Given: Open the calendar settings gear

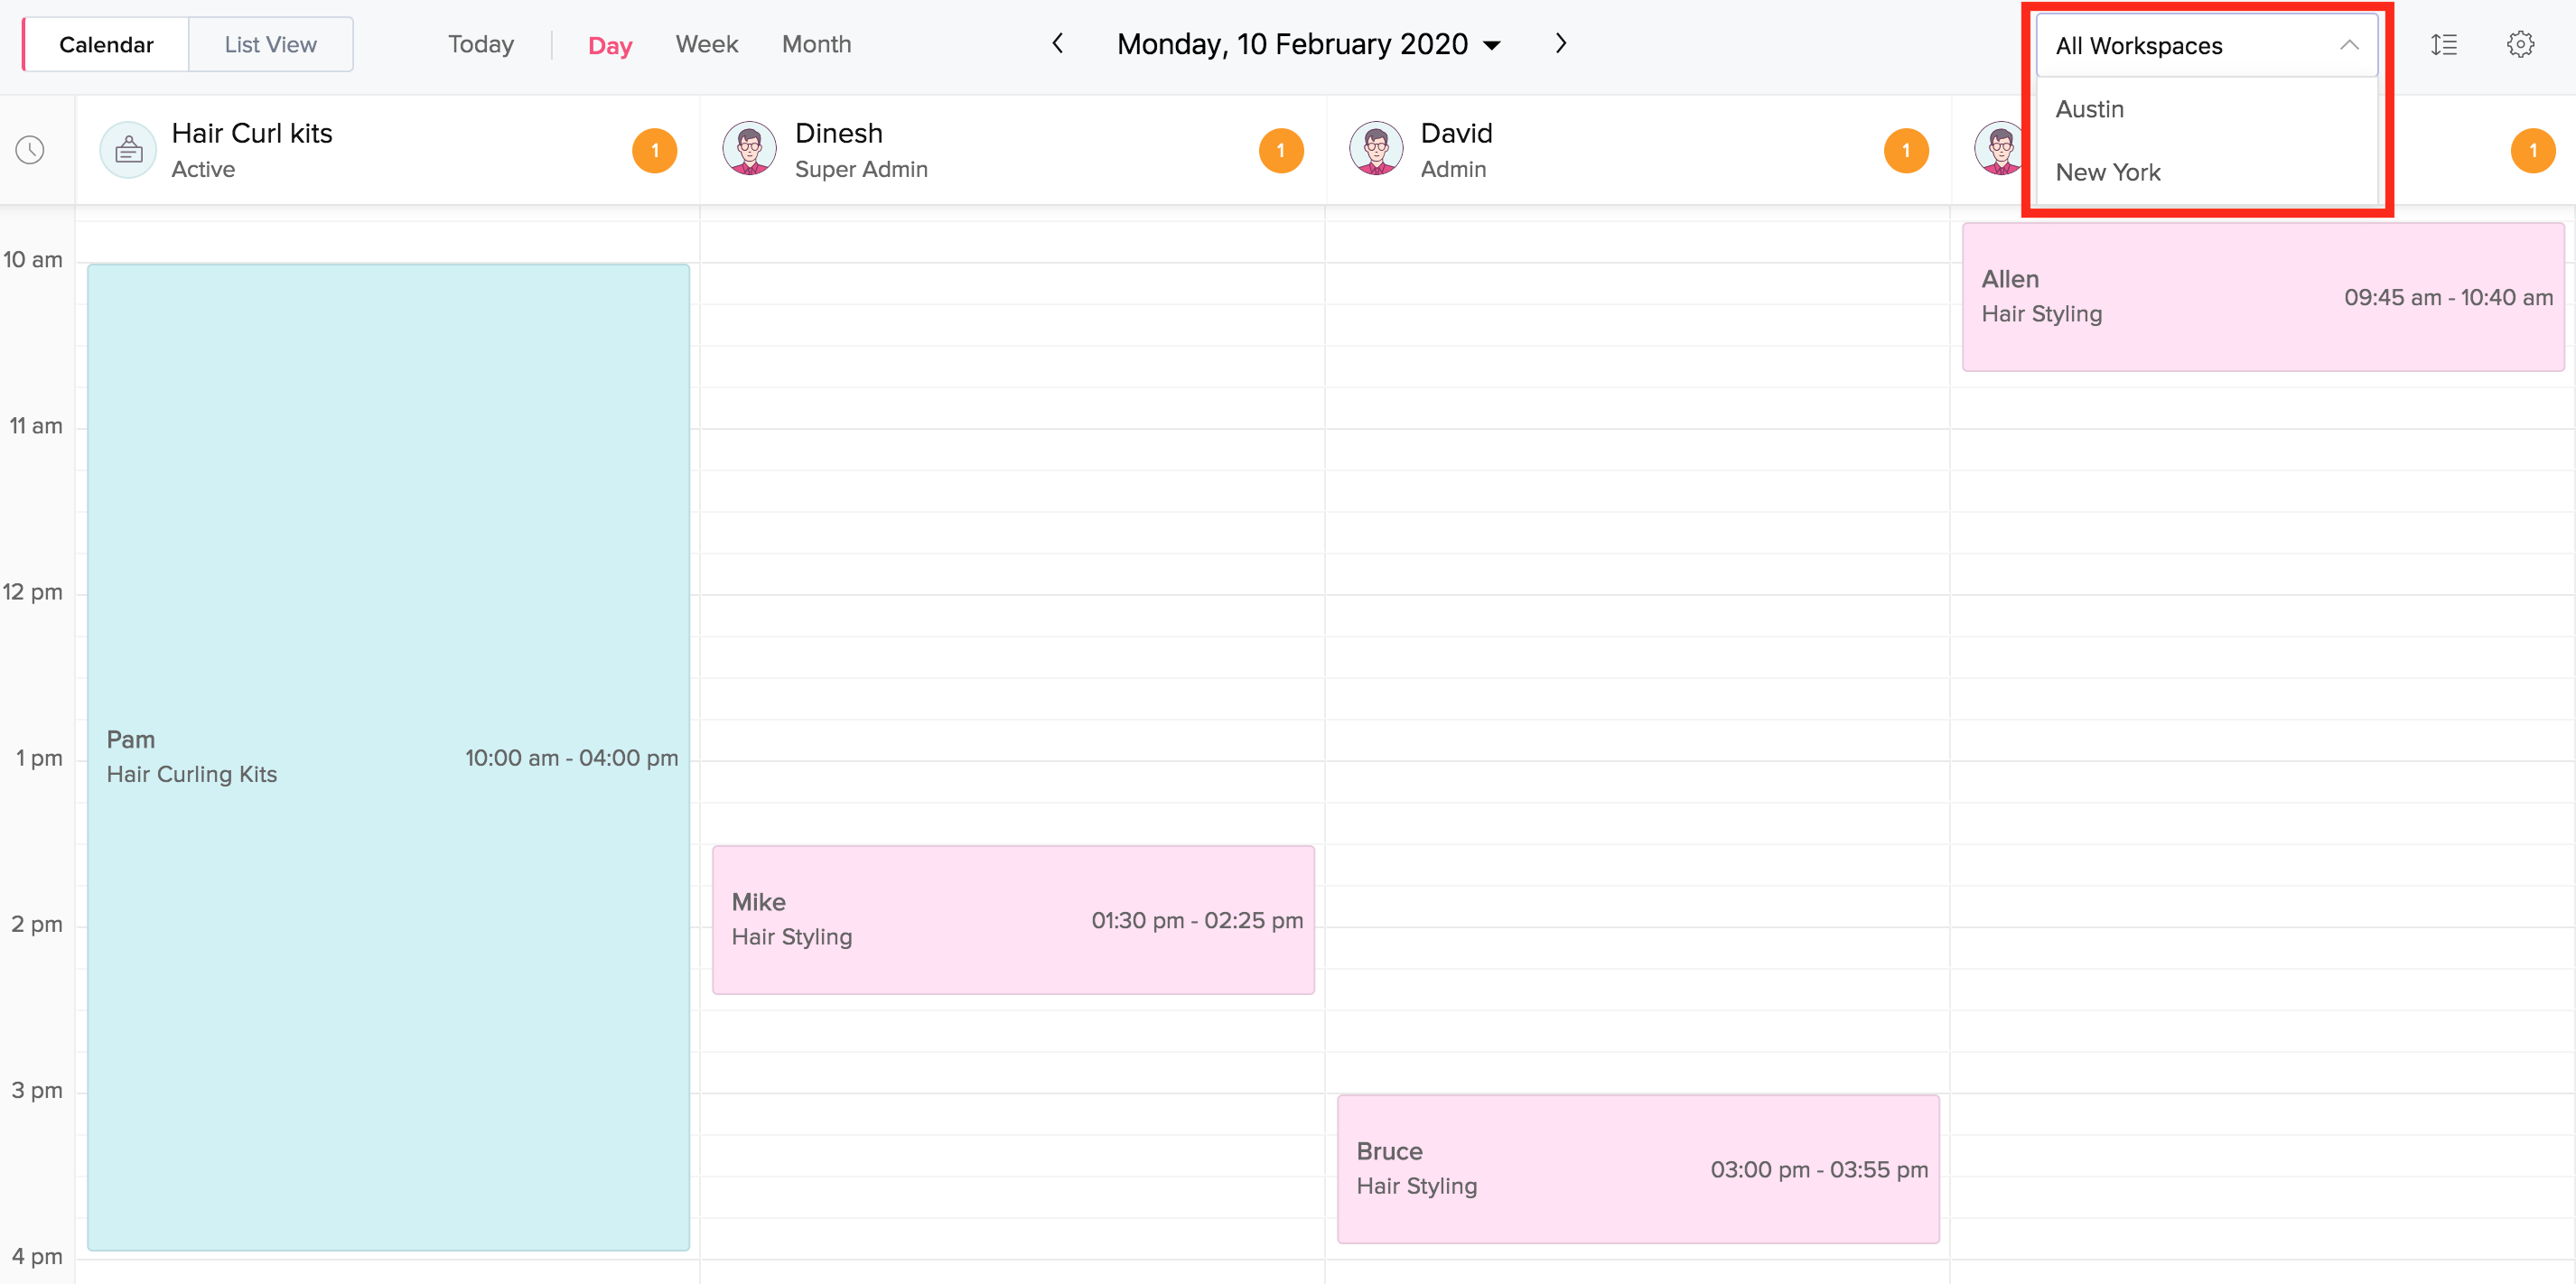Looking at the screenshot, I should coord(2520,45).
